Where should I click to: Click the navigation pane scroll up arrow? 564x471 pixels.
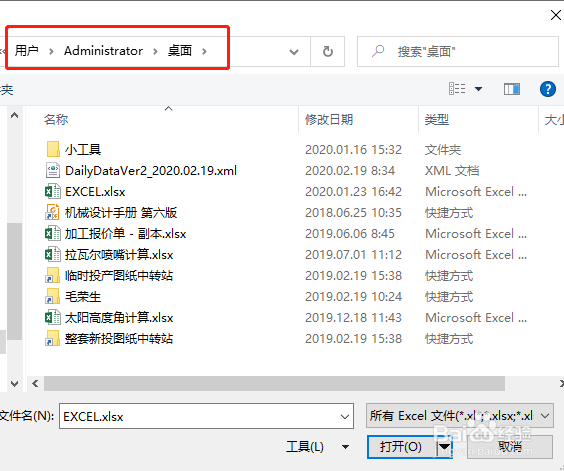14,116
